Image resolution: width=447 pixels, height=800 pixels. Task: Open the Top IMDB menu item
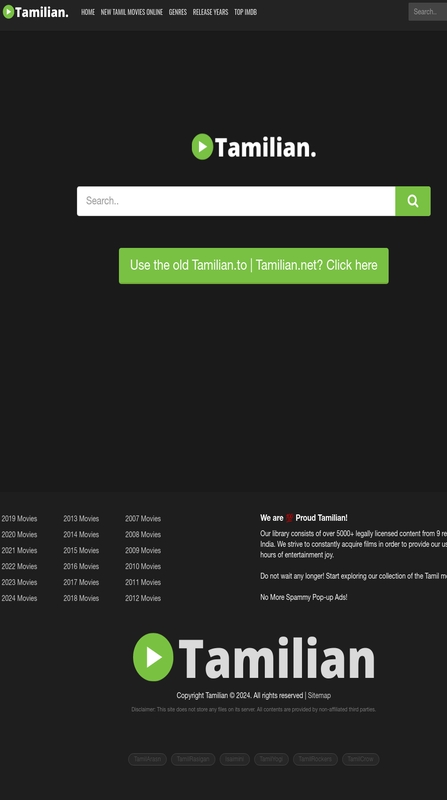[245, 12]
